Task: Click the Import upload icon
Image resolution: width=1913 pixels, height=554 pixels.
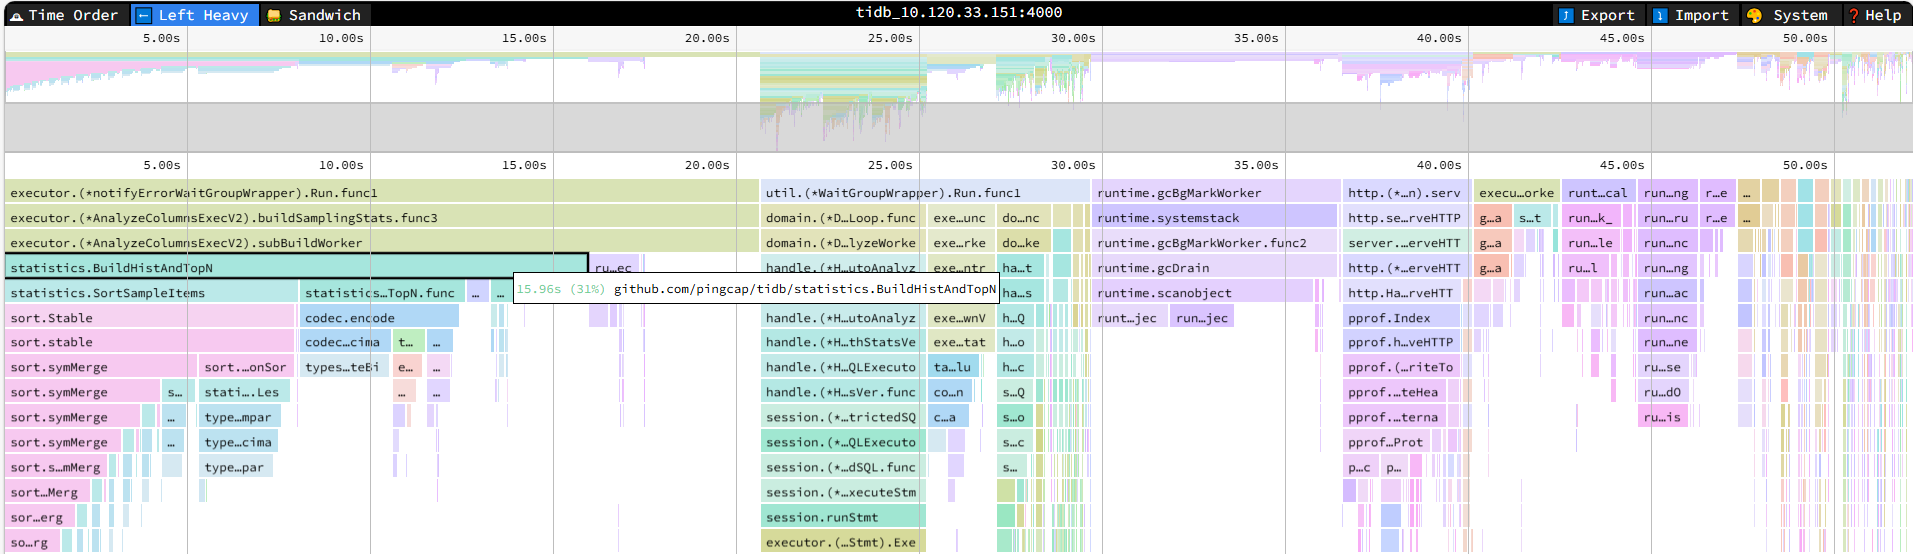Action: click(1661, 15)
